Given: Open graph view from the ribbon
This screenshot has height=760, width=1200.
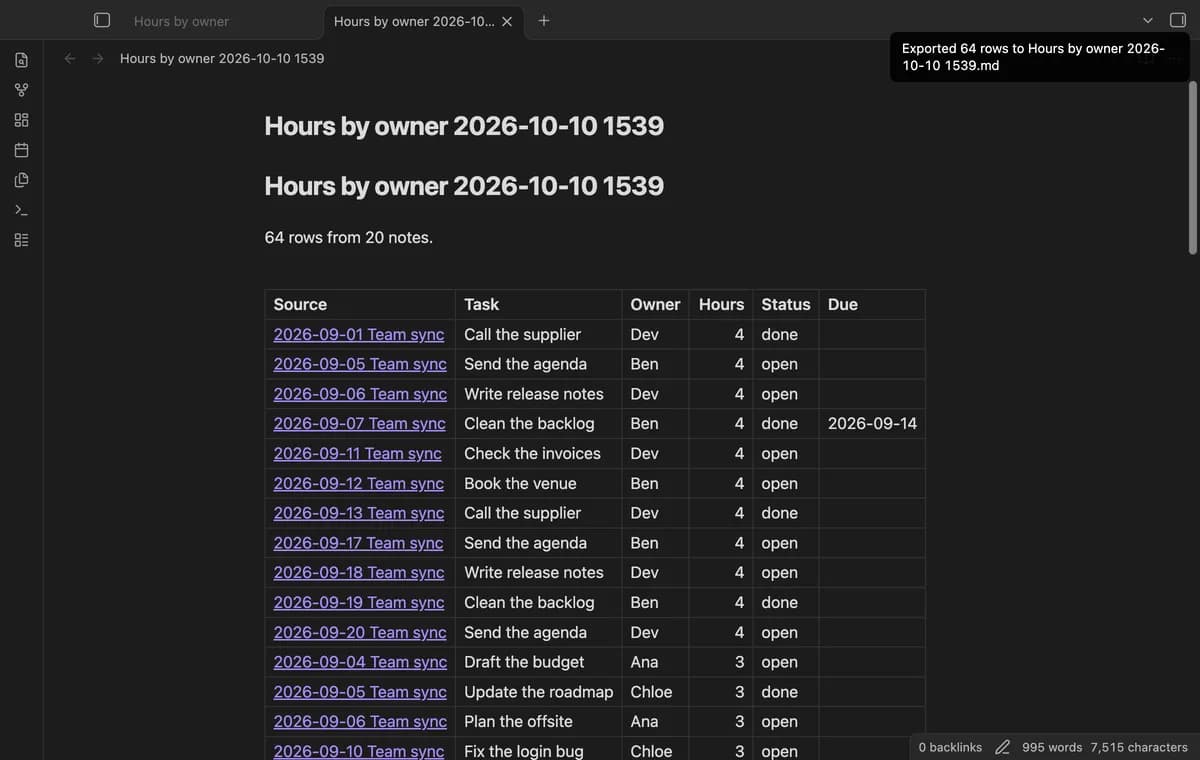Looking at the screenshot, I should click(21, 91).
